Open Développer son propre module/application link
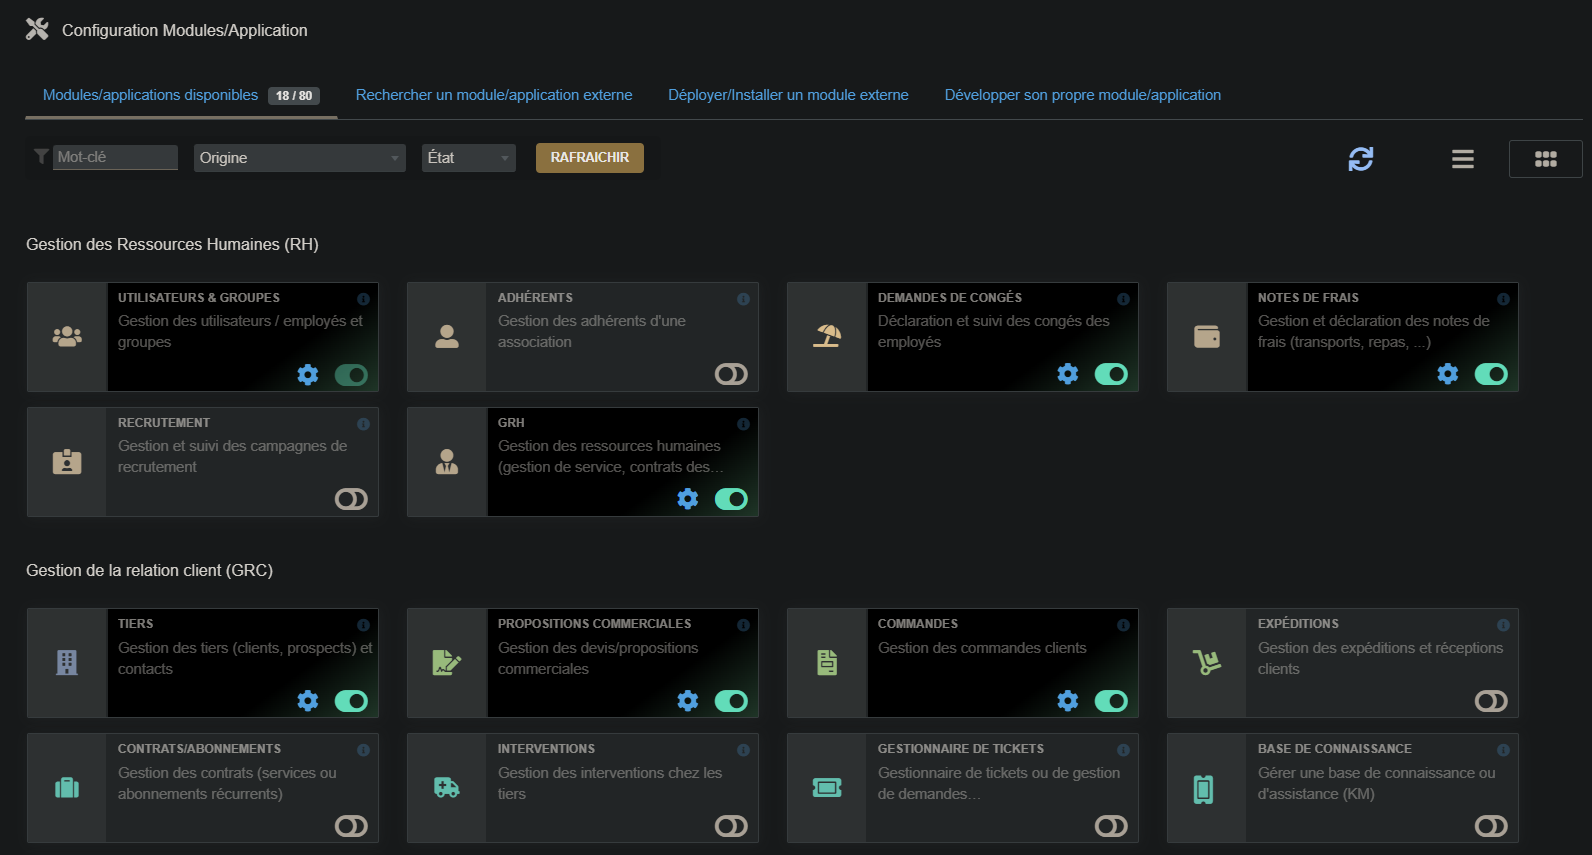The width and height of the screenshot is (1592, 855). 1082,95
